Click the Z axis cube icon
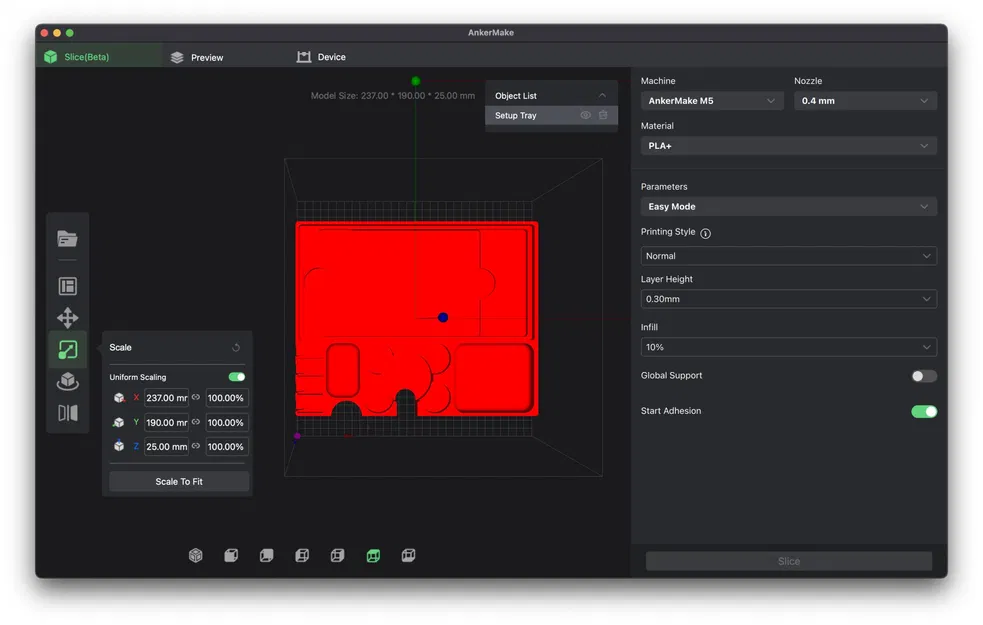983x625 pixels. [119, 446]
